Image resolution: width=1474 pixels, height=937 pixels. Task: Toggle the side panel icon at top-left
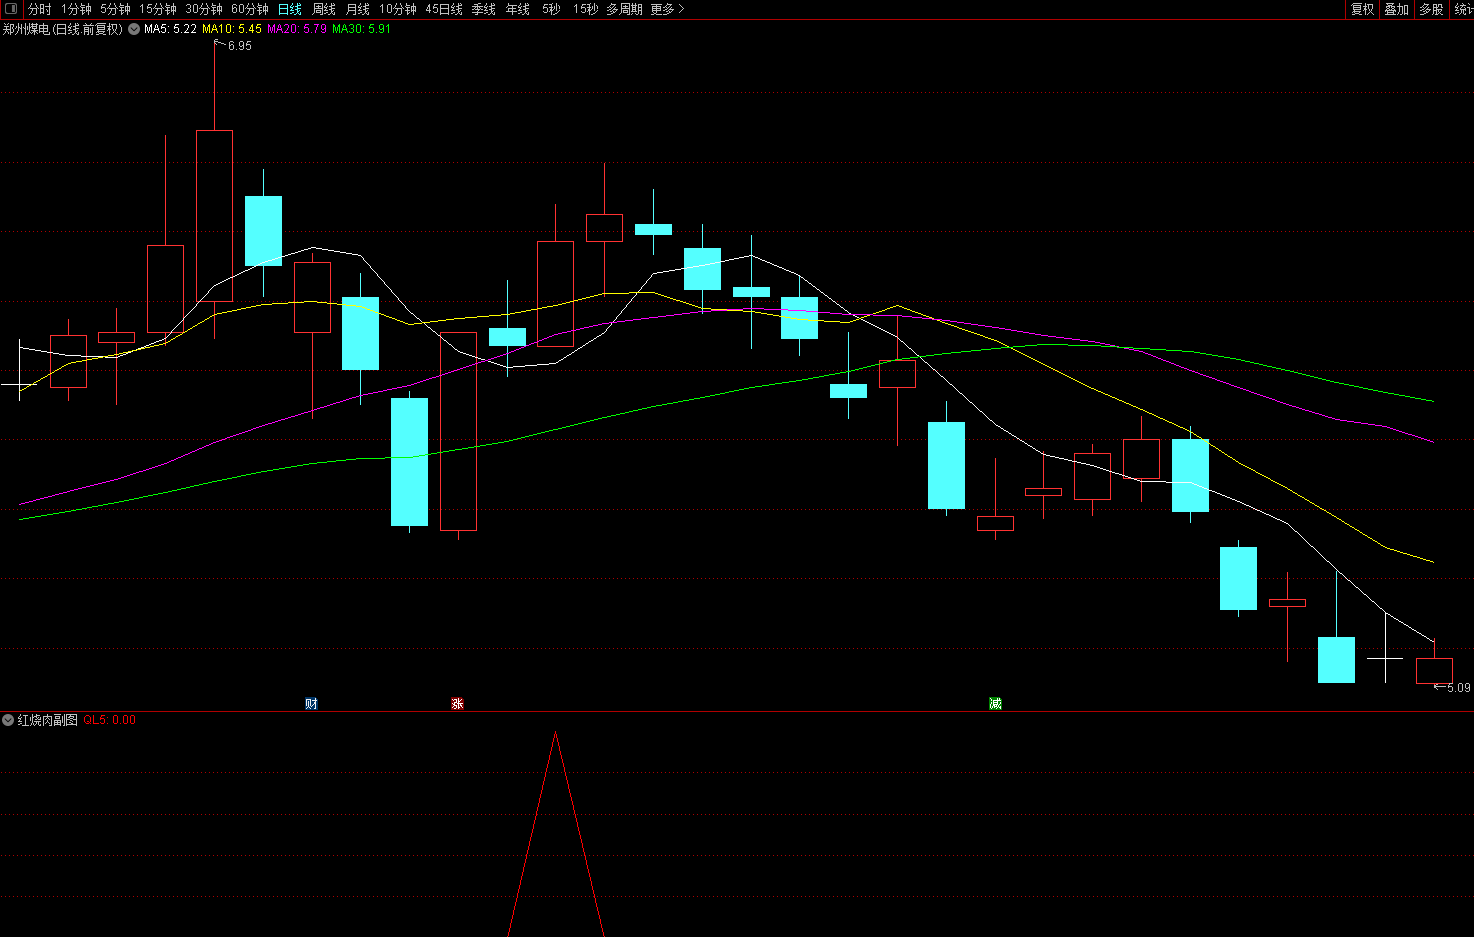[11, 9]
